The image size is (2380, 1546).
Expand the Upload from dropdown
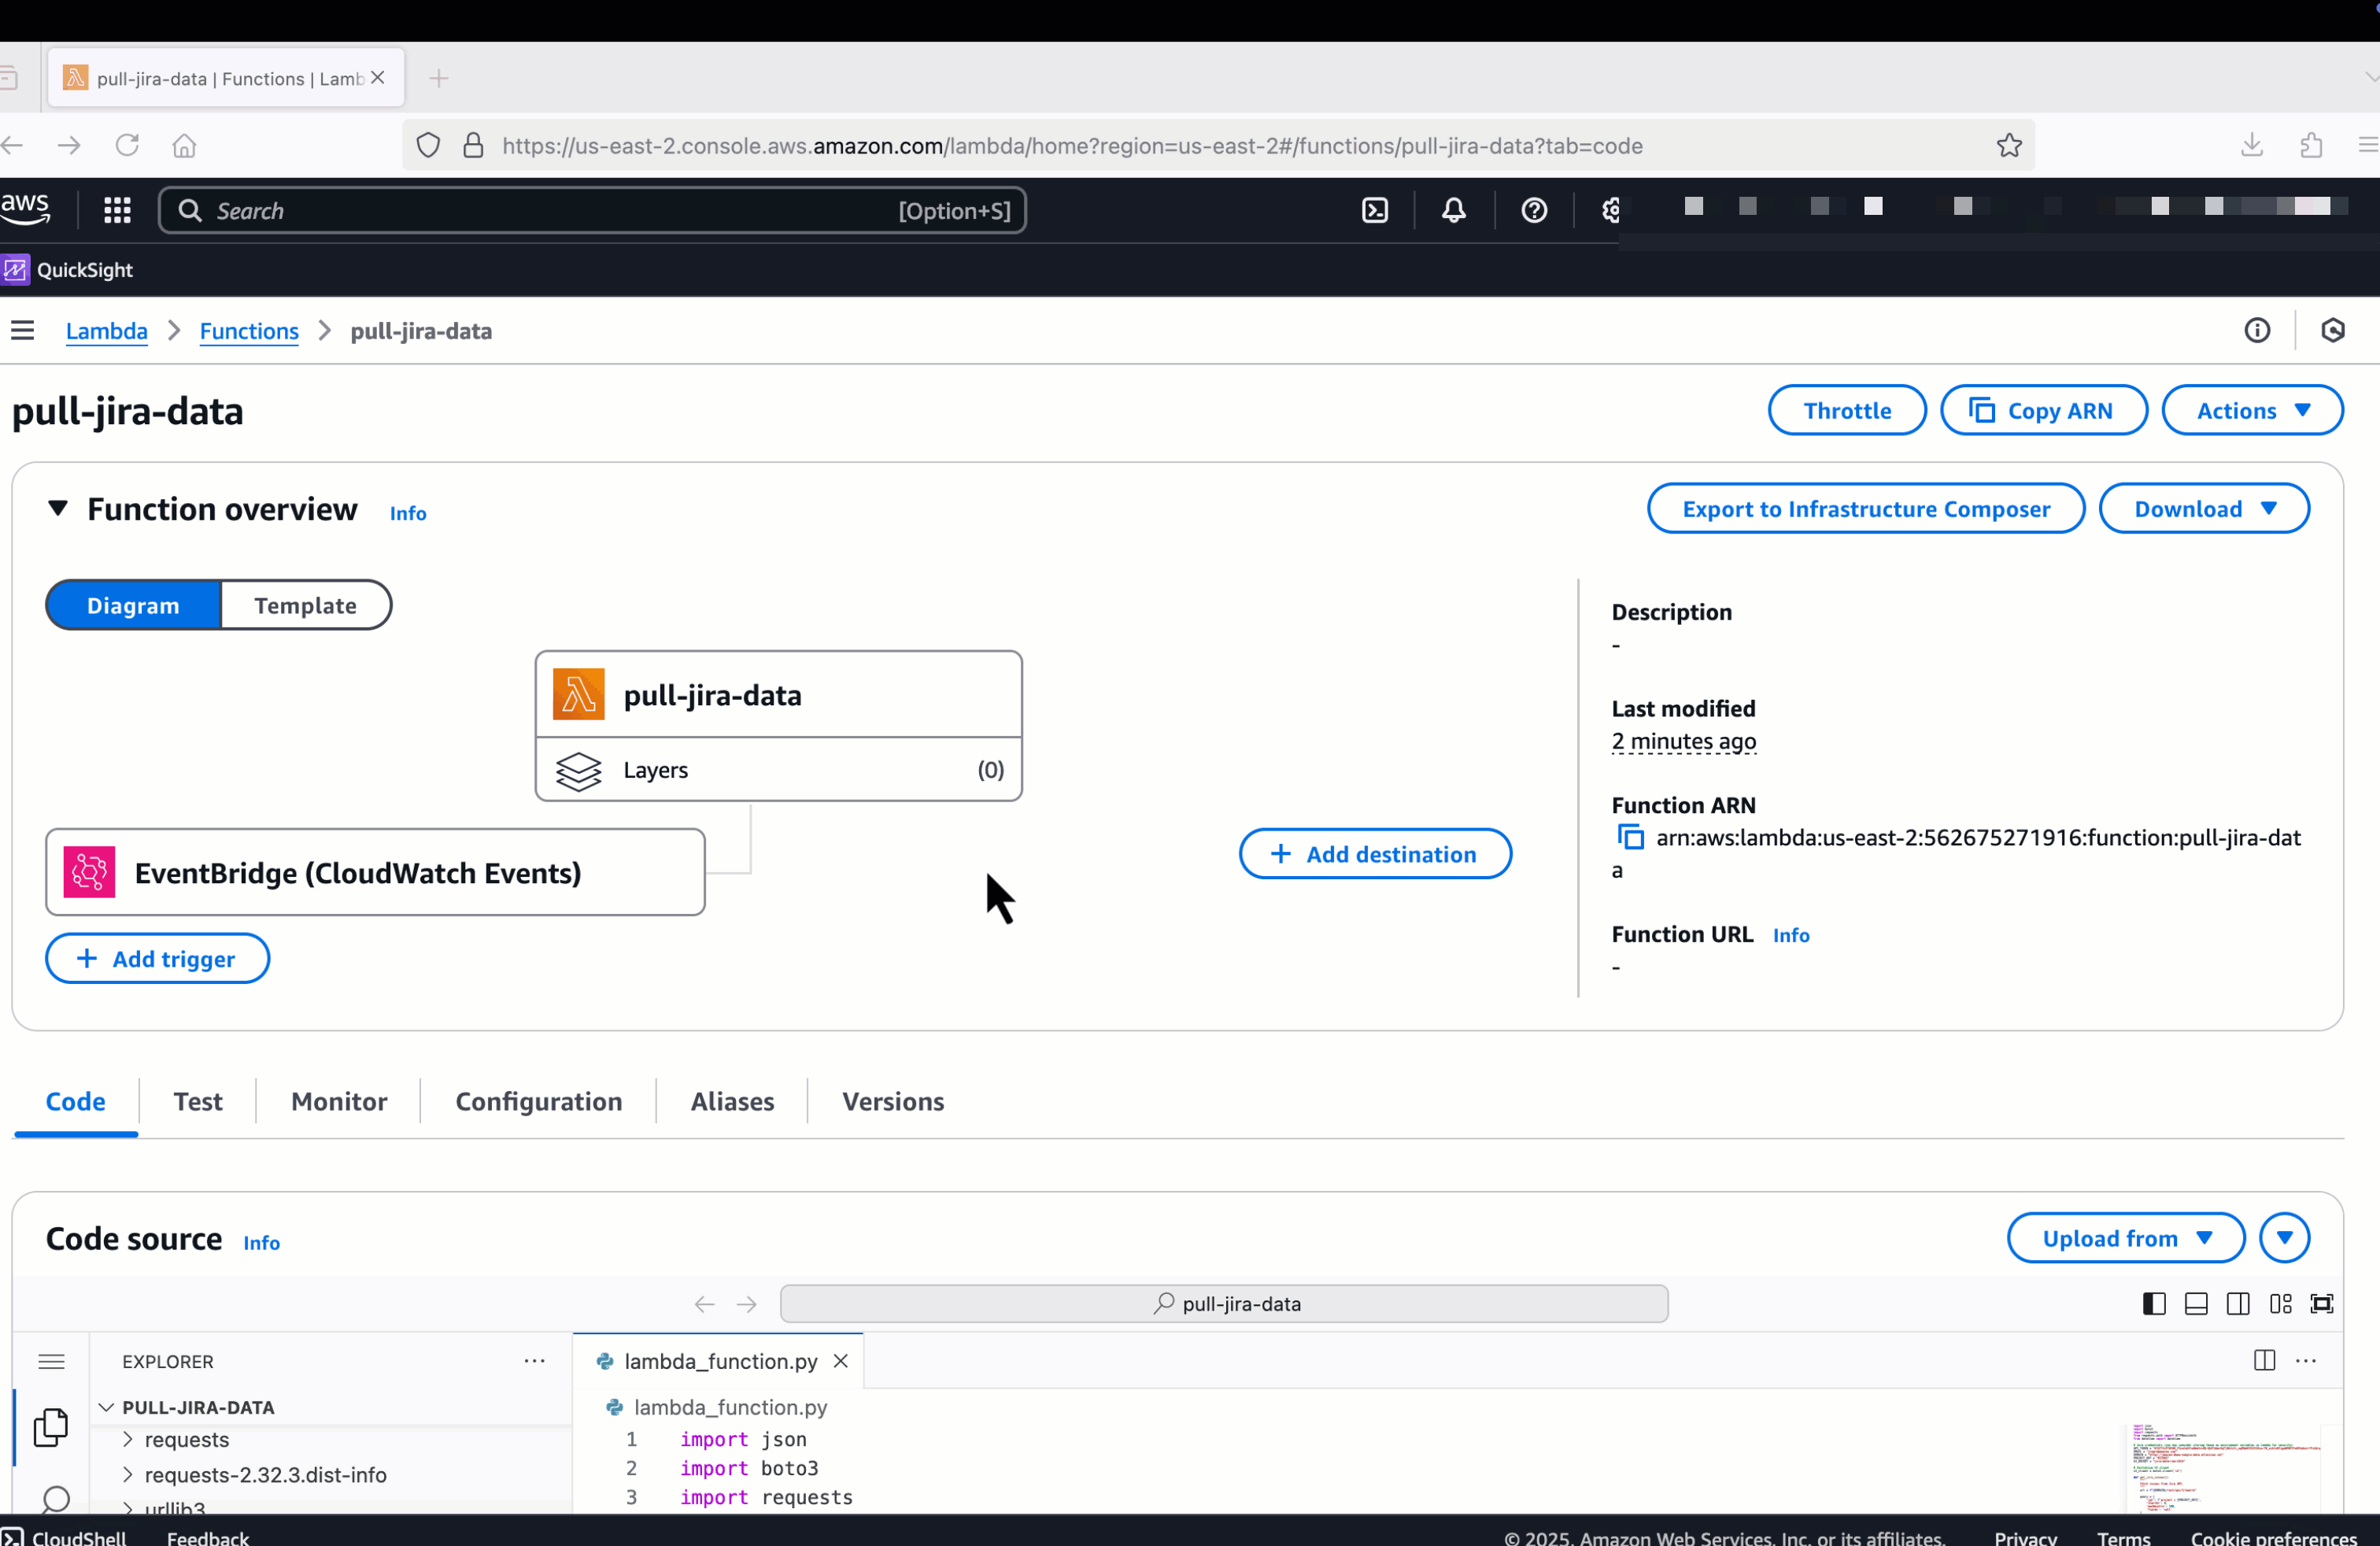[2125, 1238]
